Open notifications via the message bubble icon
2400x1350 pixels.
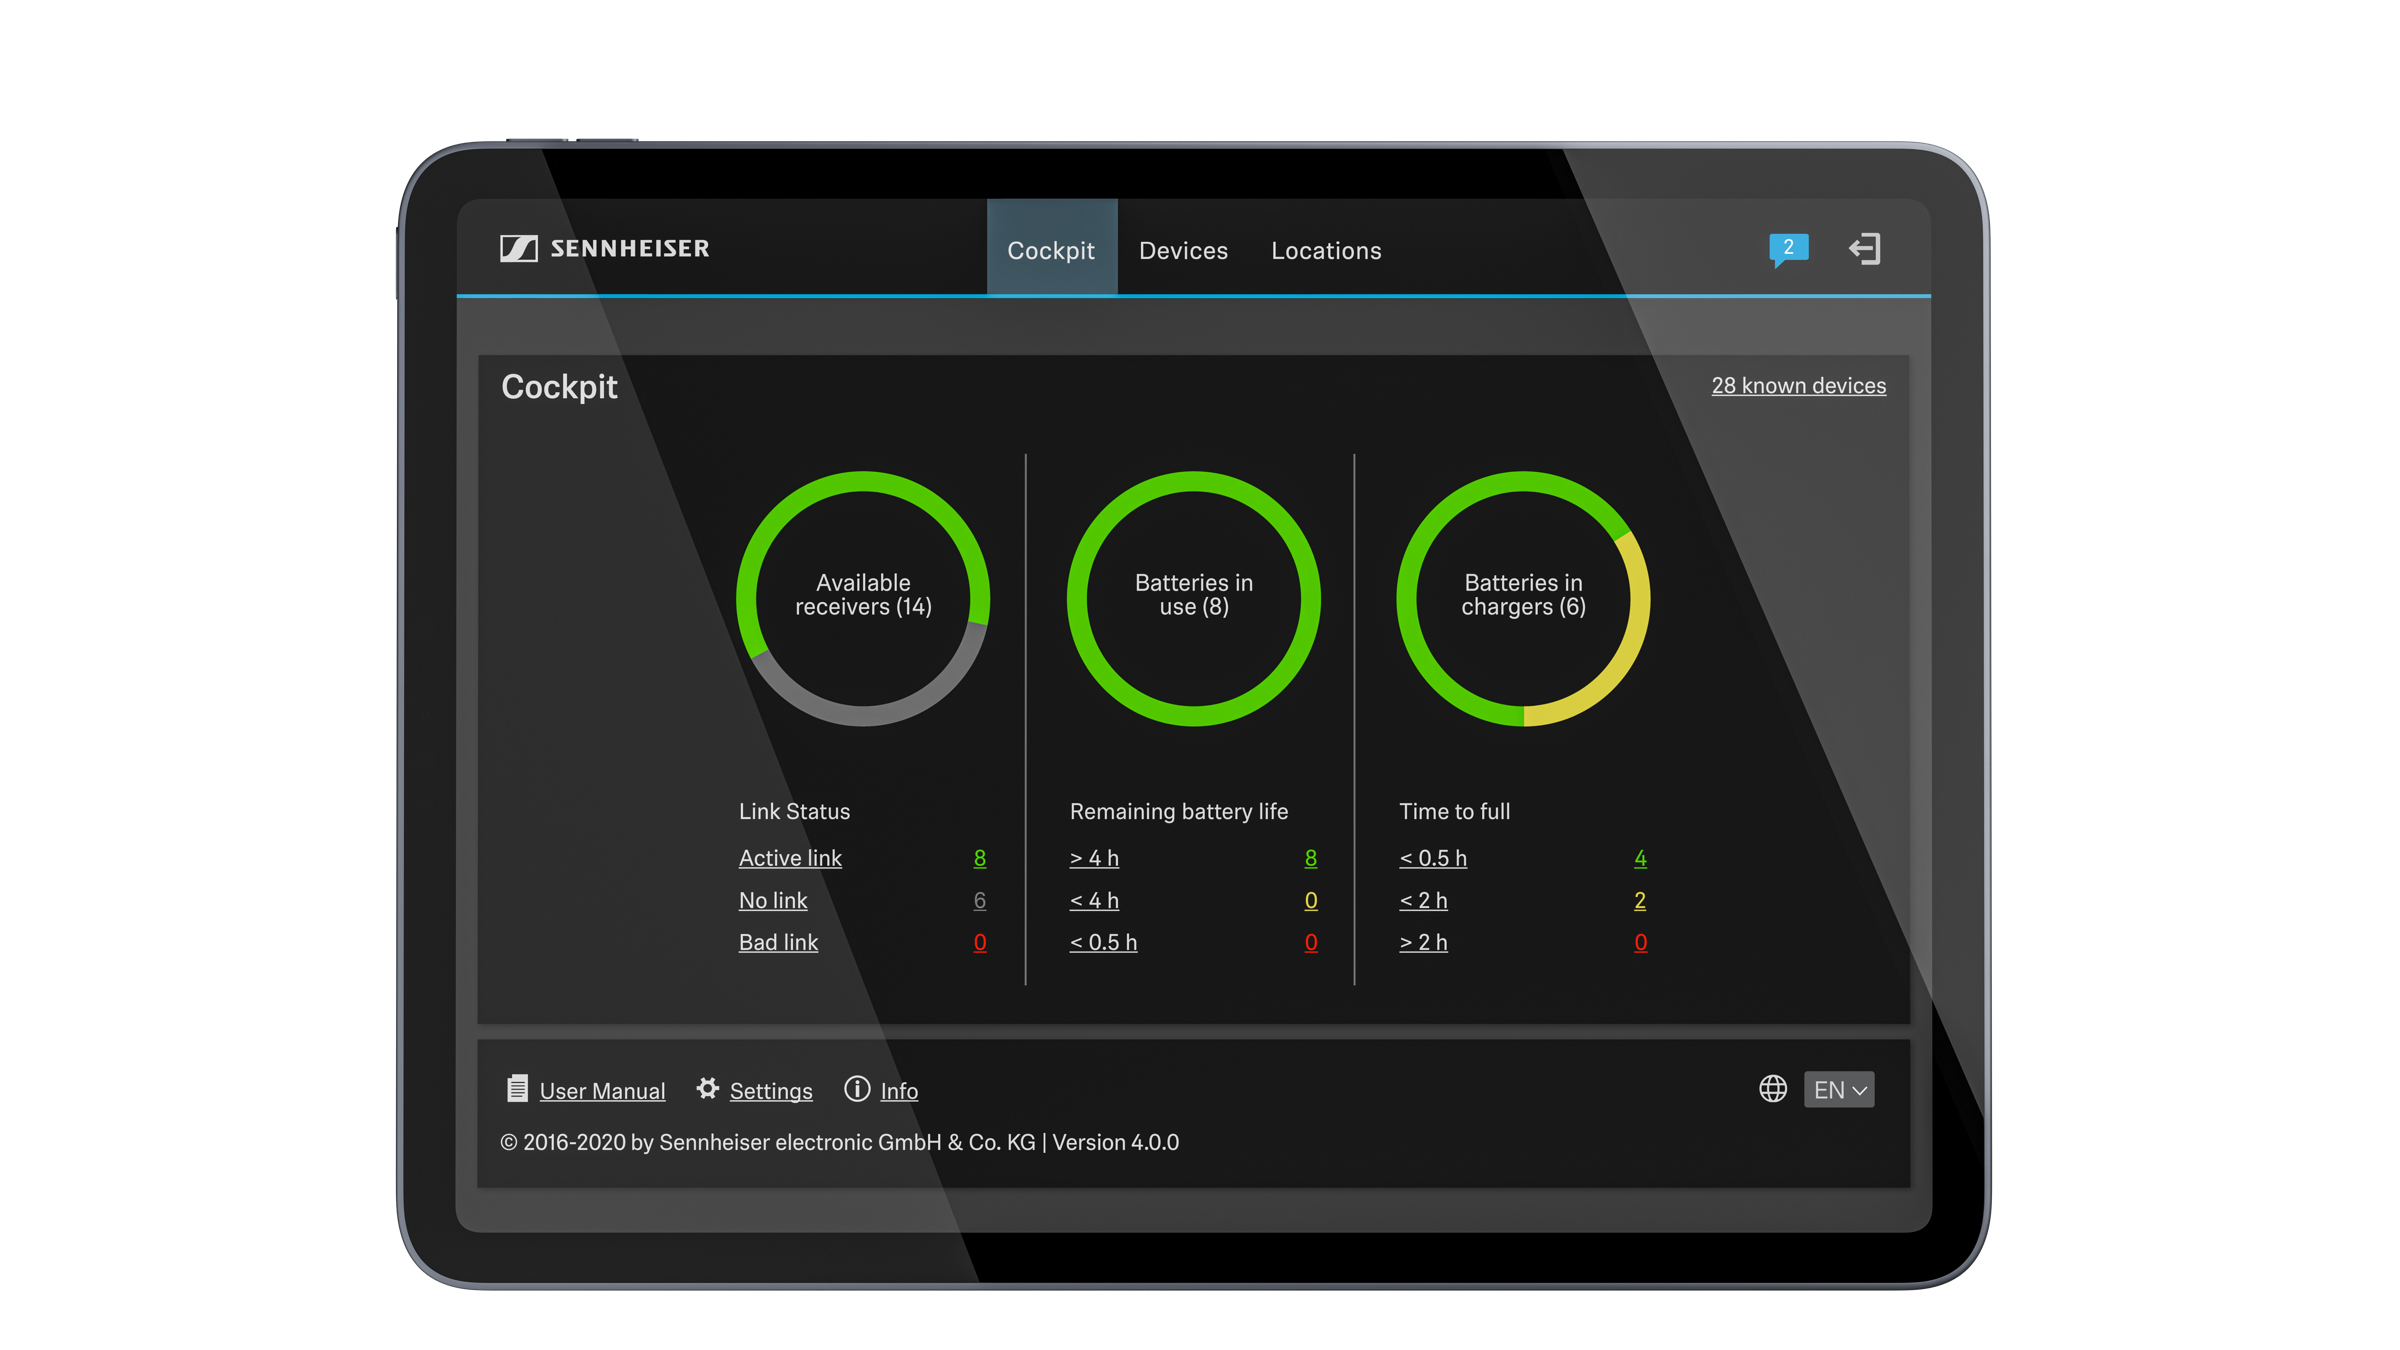1788,249
